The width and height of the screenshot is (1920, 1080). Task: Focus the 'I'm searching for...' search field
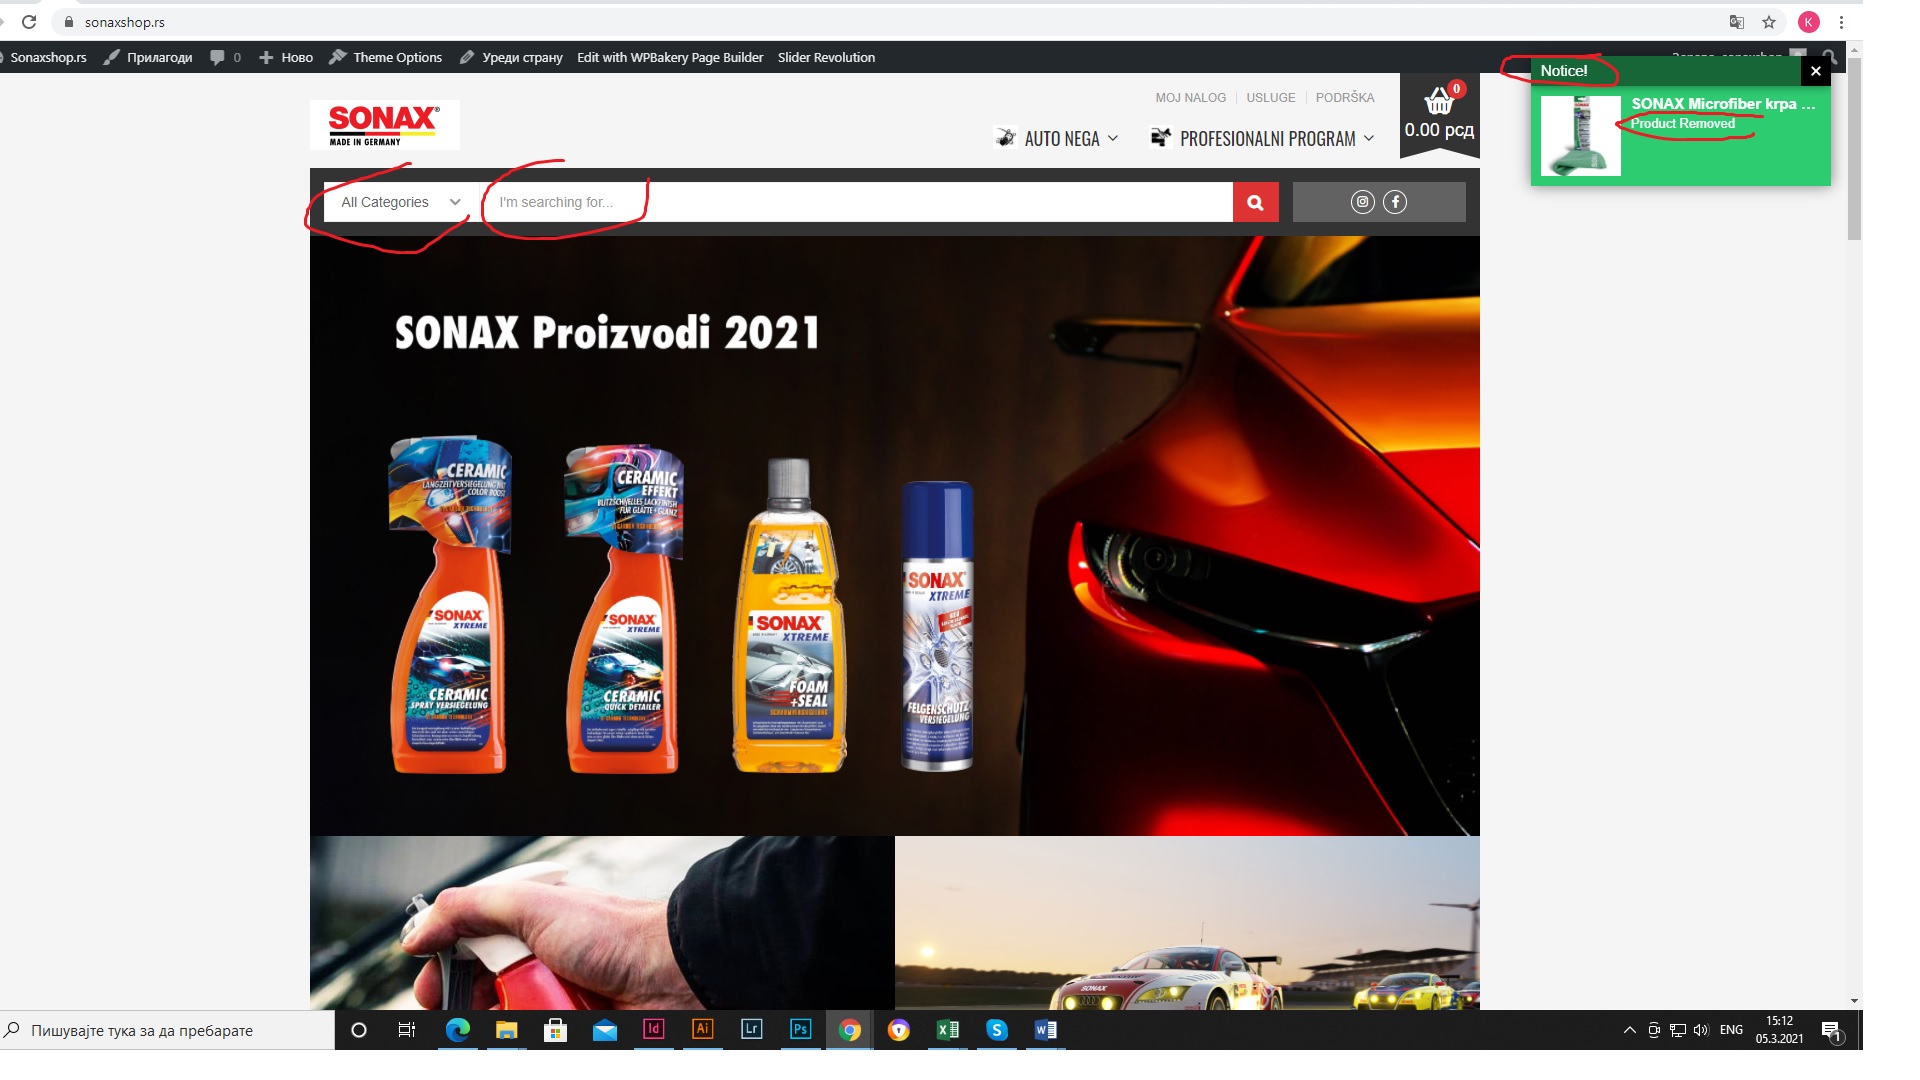tap(858, 202)
